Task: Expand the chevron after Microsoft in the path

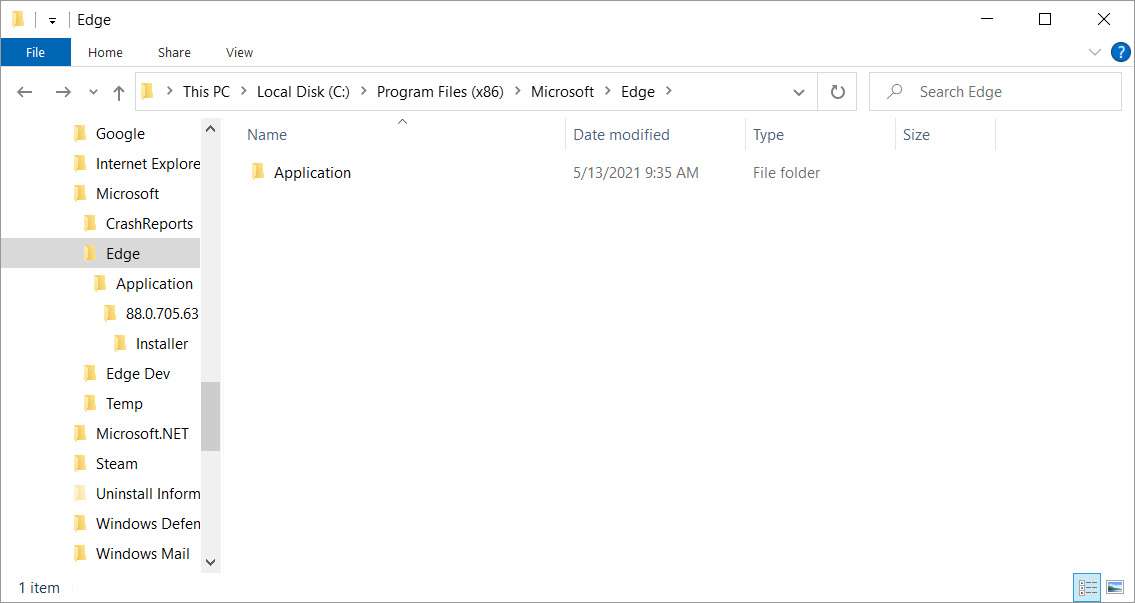Action: click(x=607, y=92)
